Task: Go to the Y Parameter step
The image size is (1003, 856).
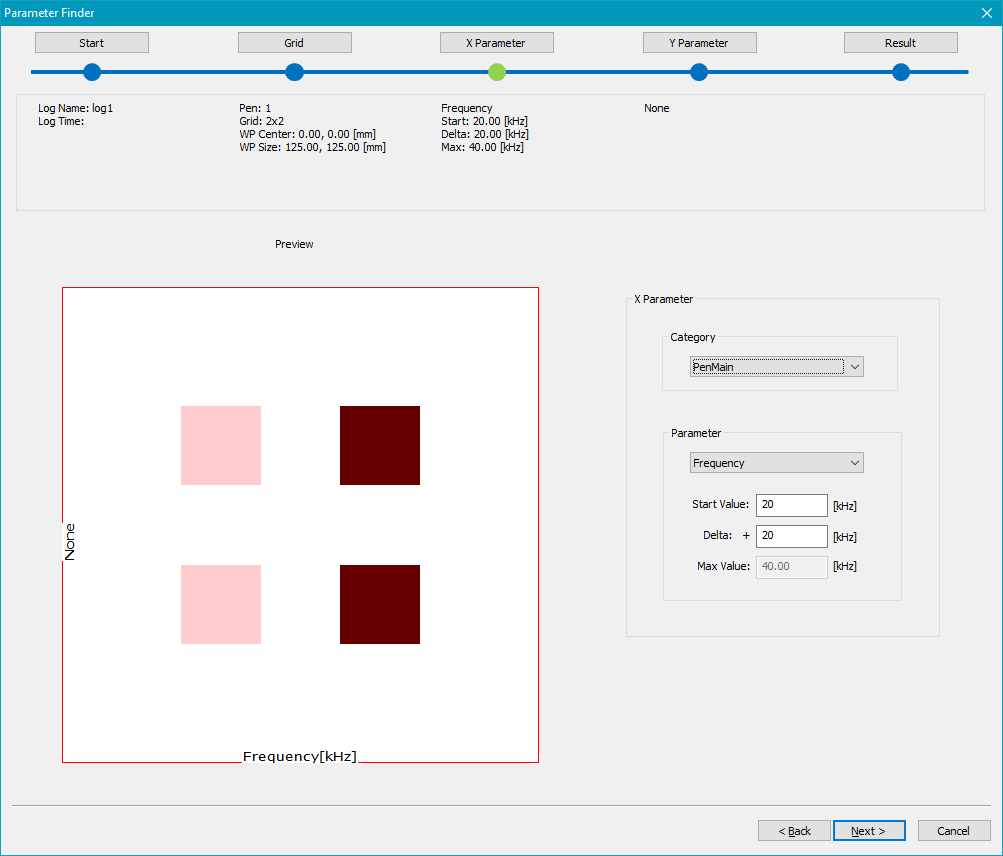Action: [699, 43]
